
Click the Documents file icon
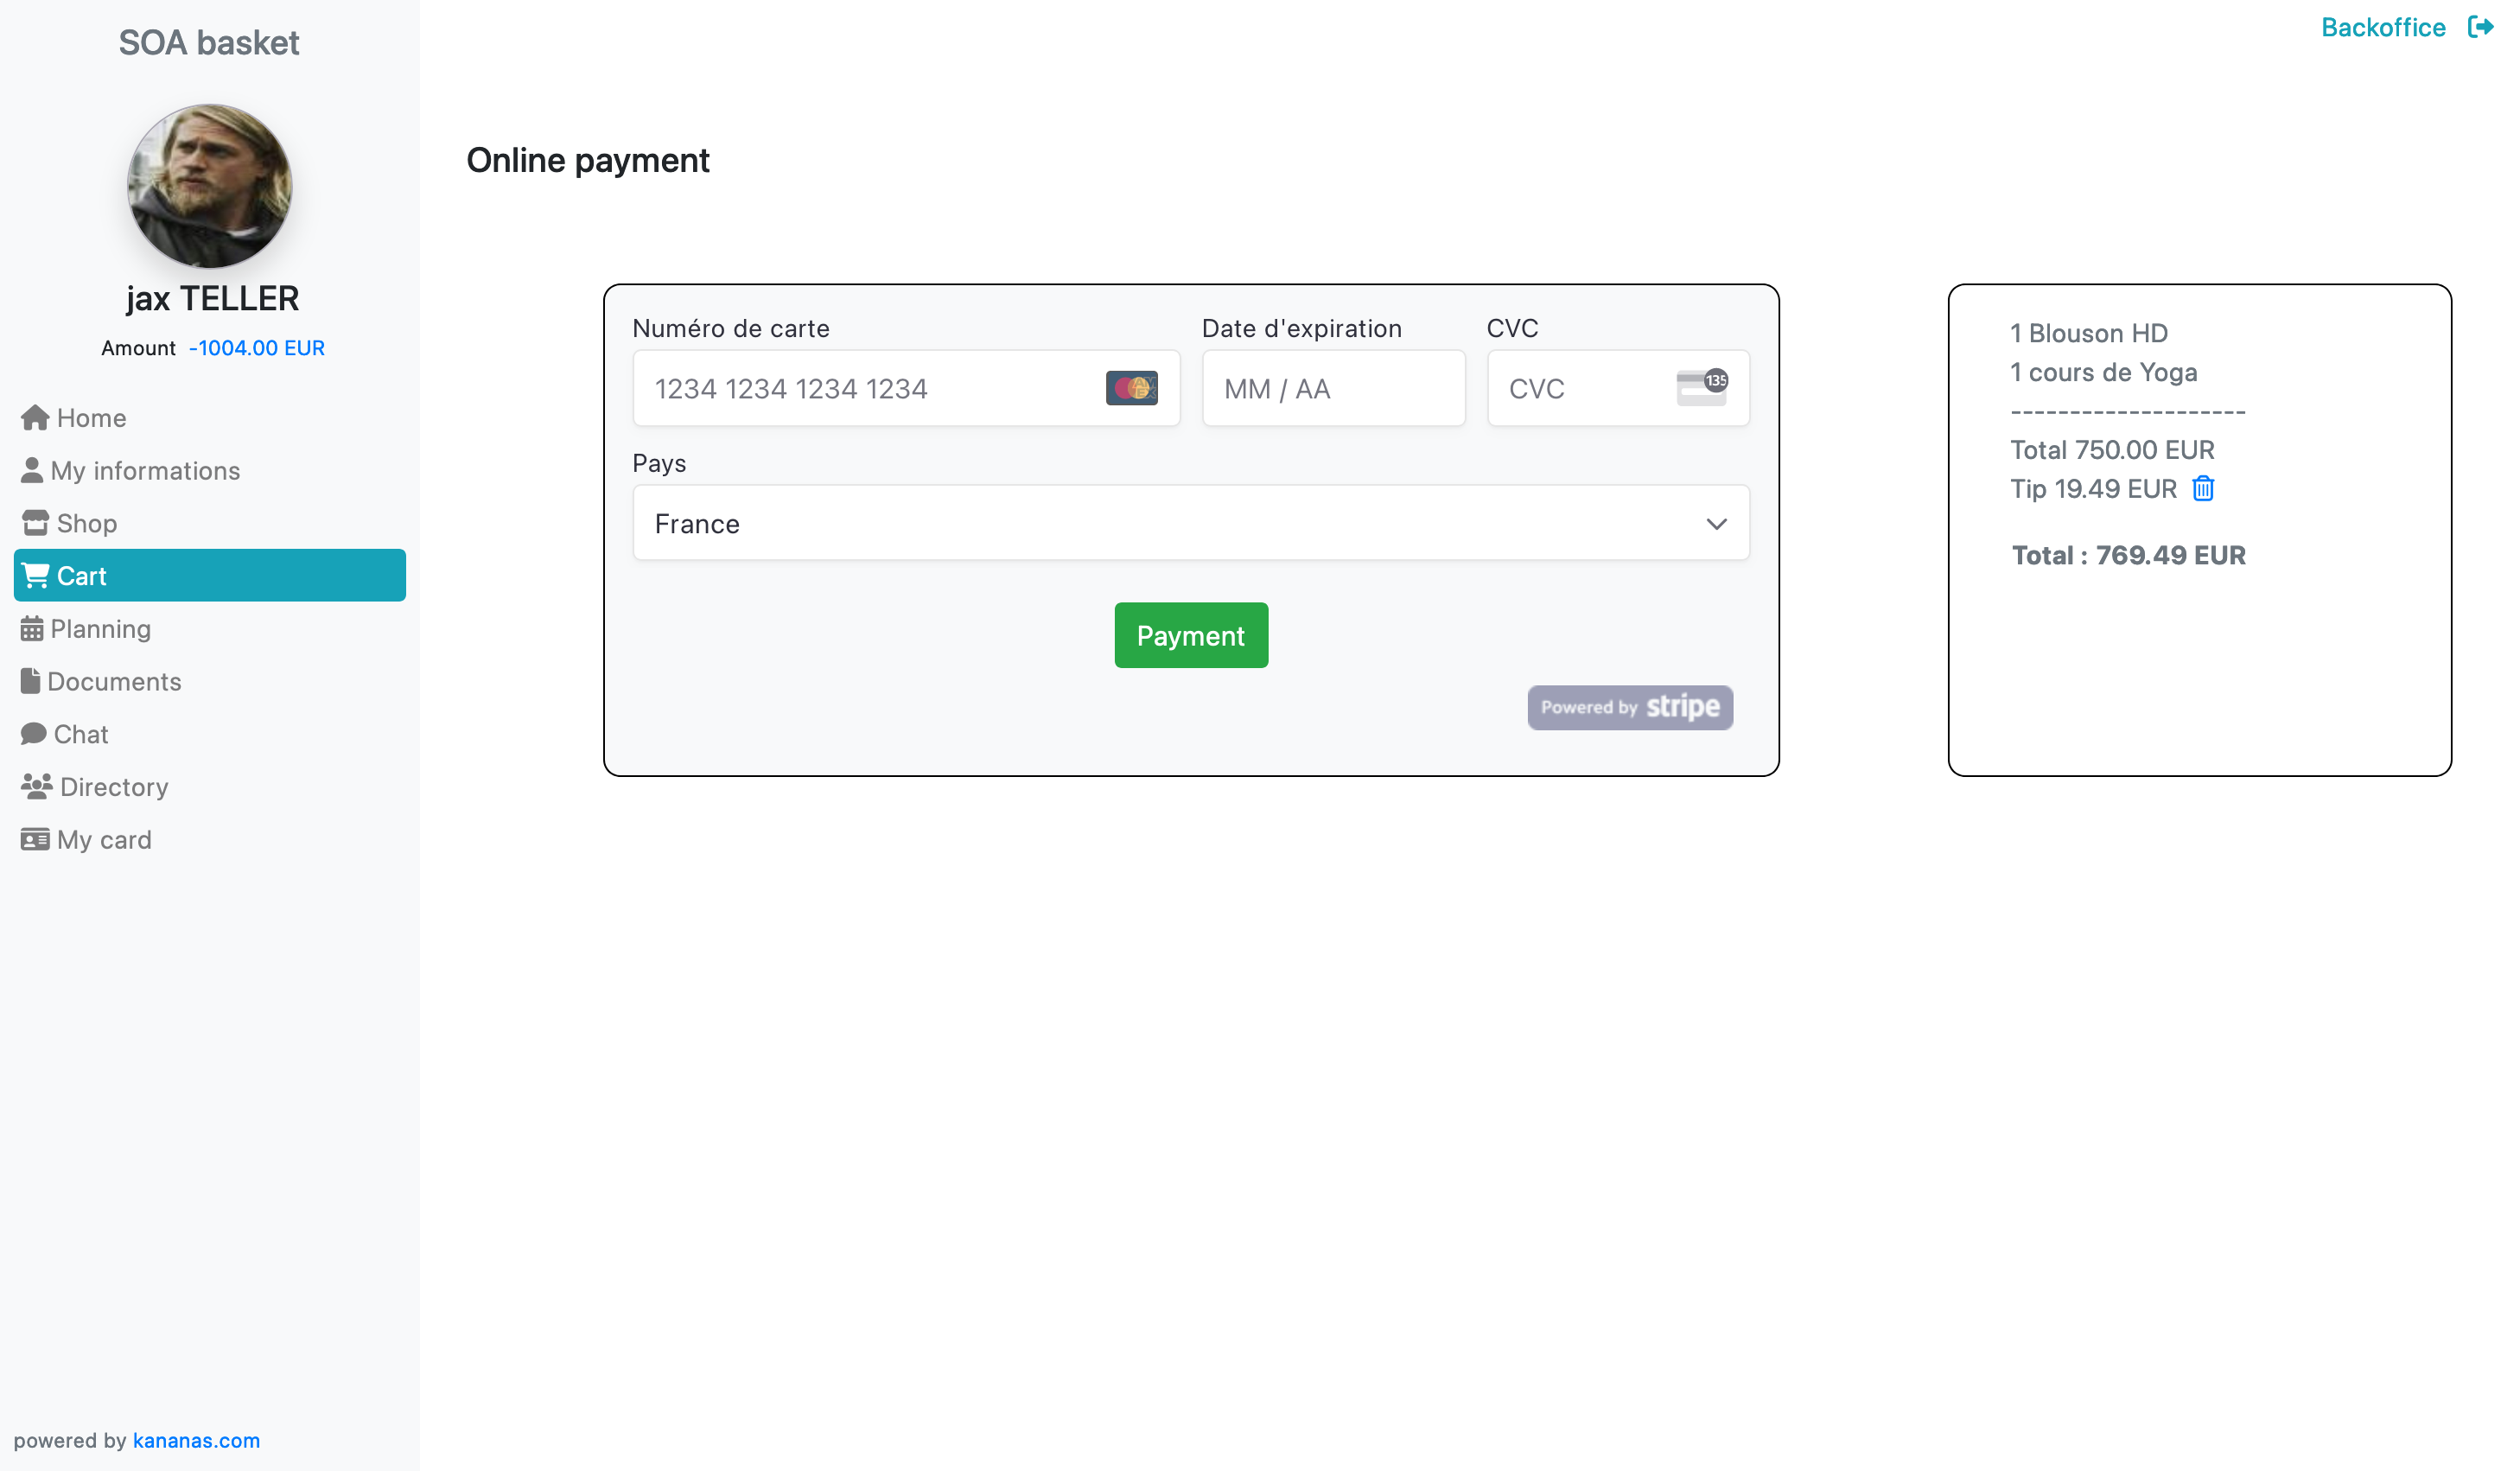pos(31,682)
